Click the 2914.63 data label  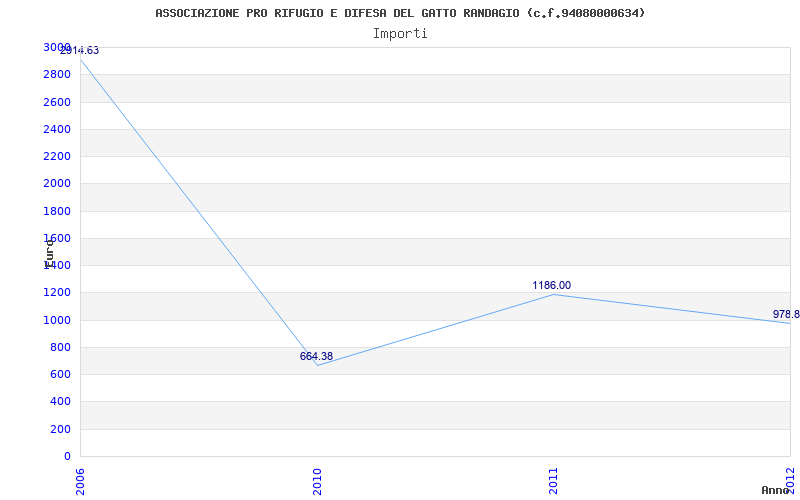tap(79, 51)
